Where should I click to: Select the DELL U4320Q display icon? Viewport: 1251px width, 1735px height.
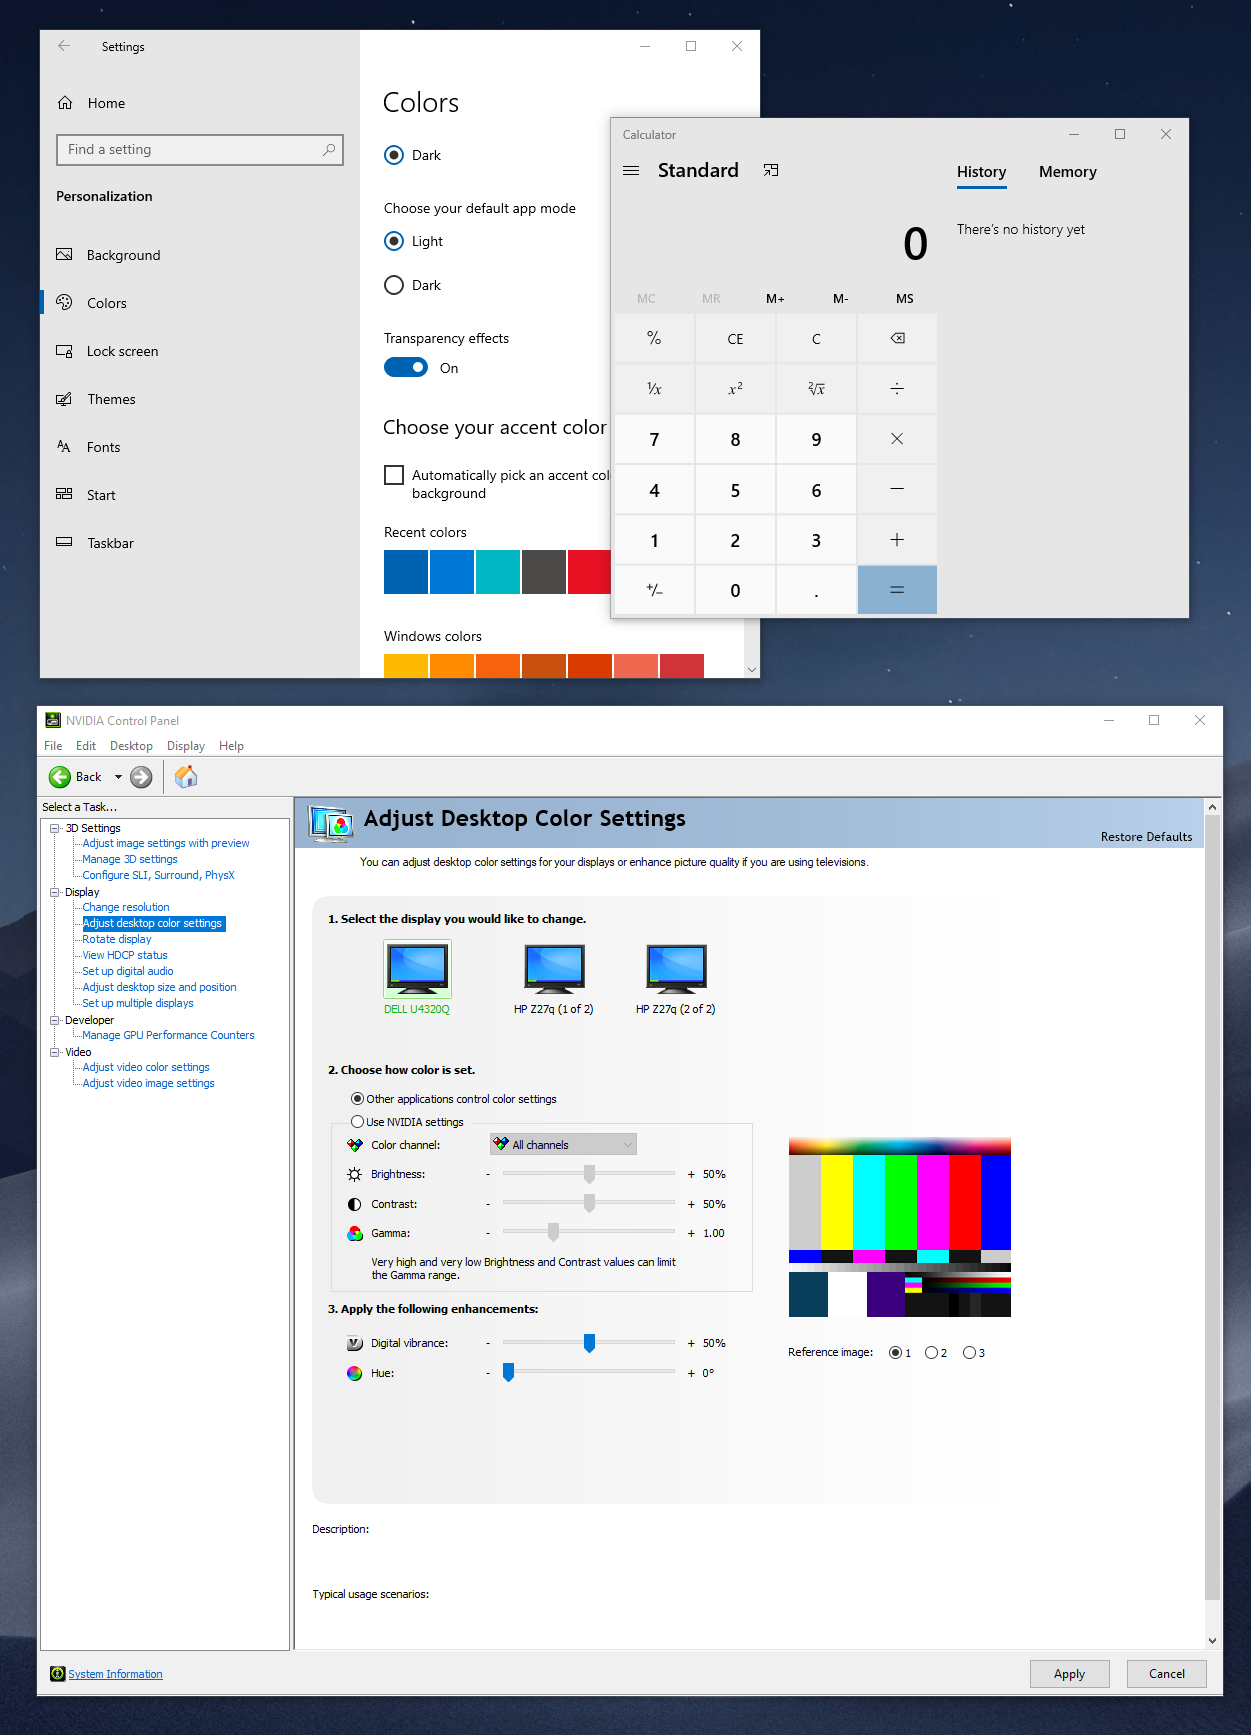pyautogui.click(x=417, y=969)
